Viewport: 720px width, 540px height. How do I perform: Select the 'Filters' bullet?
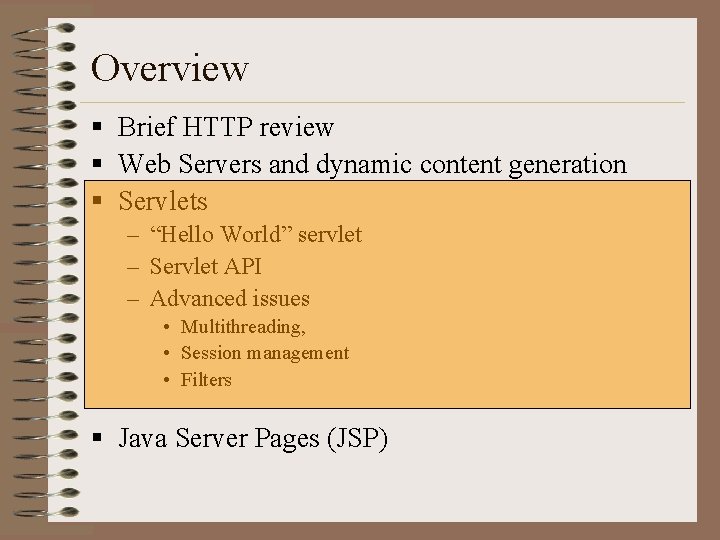(x=206, y=380)
